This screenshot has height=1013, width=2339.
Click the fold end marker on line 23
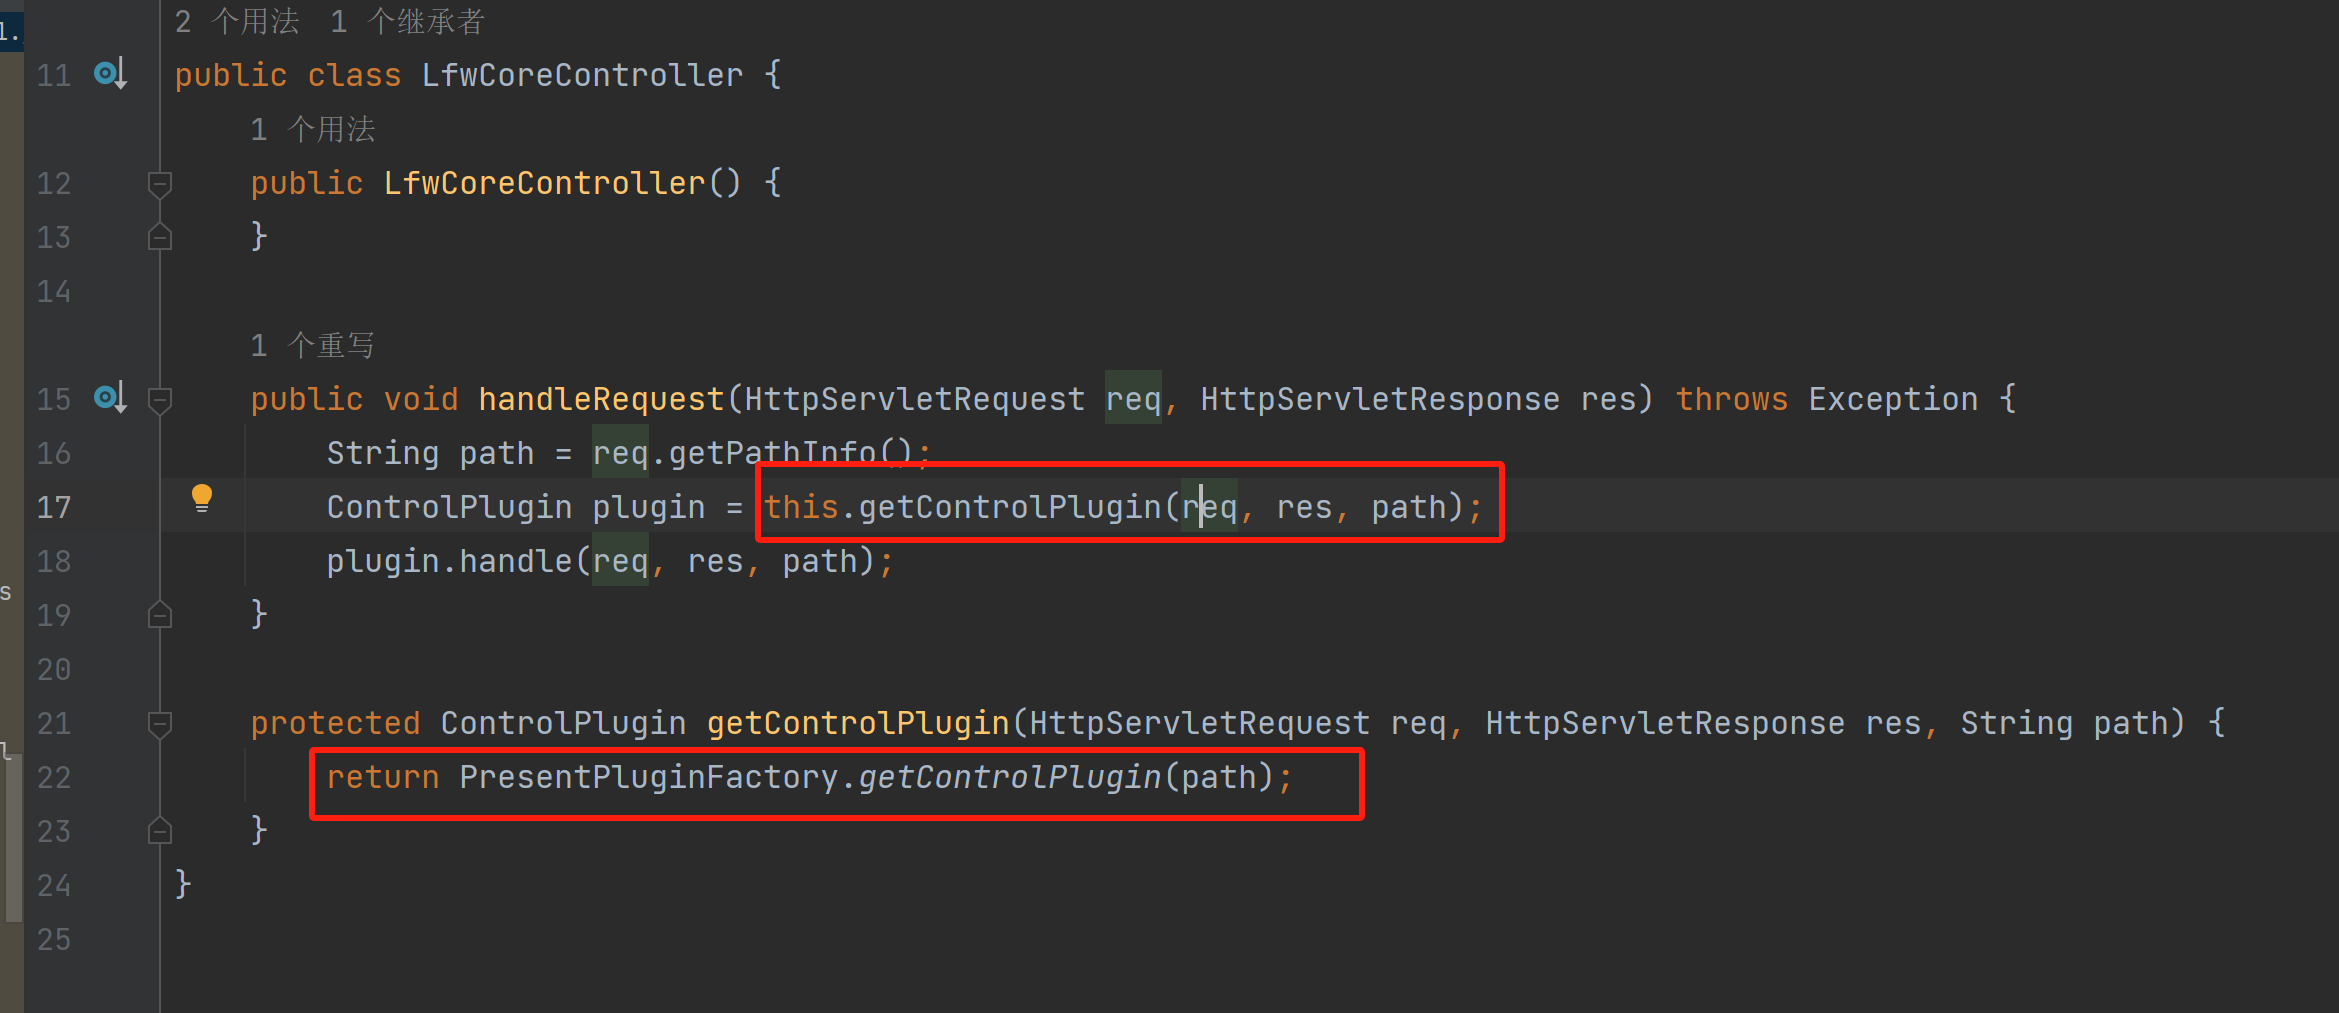(159, 830)
